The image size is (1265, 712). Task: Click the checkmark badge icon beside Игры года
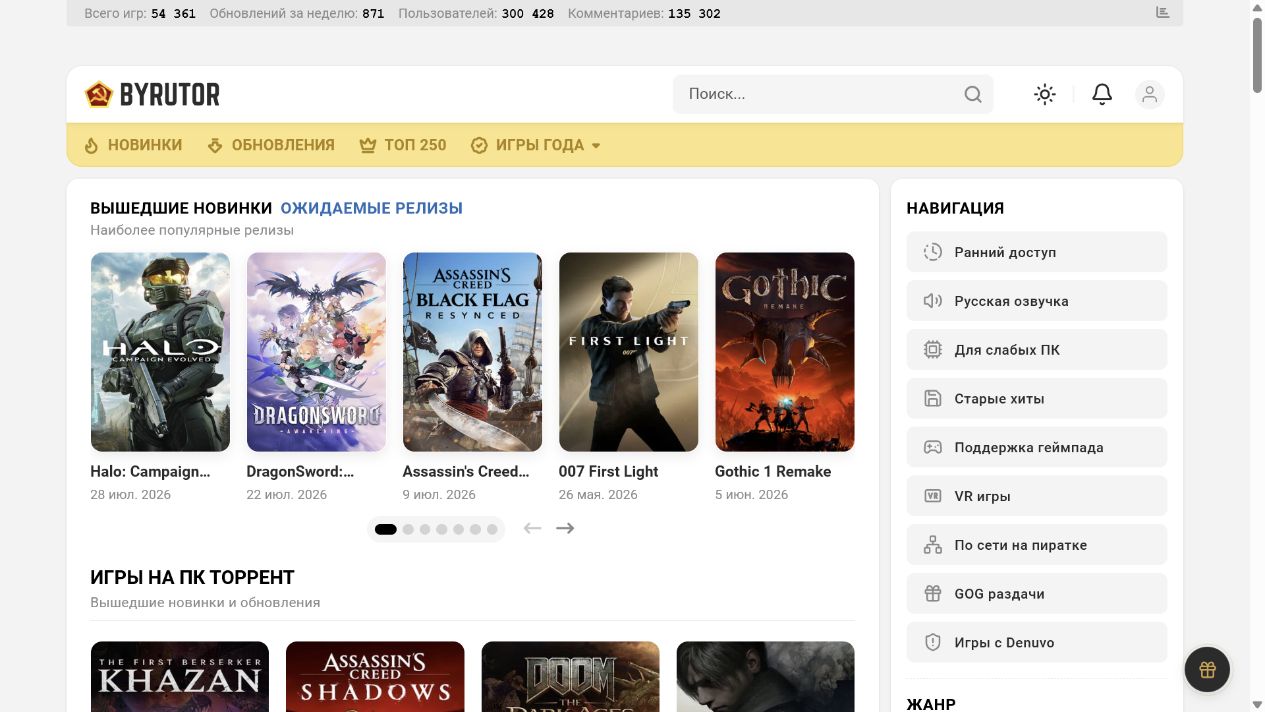coord(479,145)
